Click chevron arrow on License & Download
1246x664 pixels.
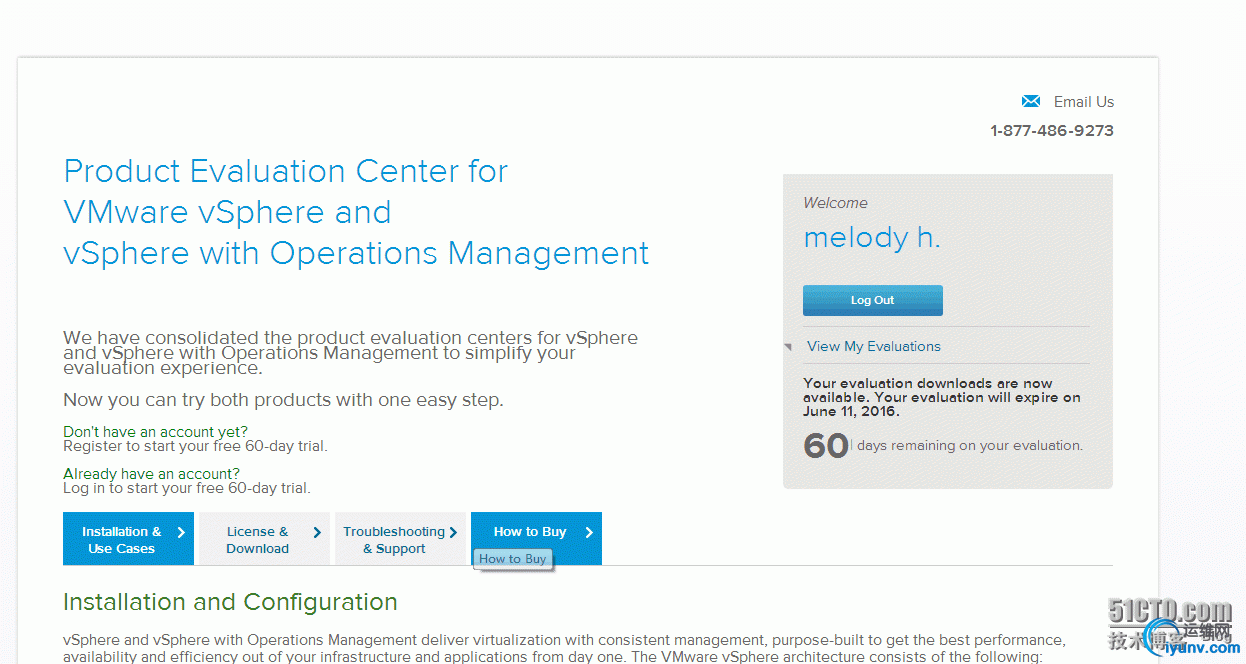coord(317,532)
